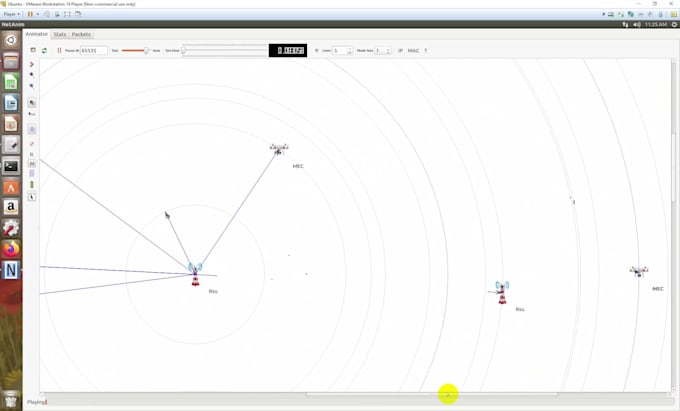Click network indicator in Ubuntu top panel
The height and width of the screenshot is (411, 680).
point(625,24)
